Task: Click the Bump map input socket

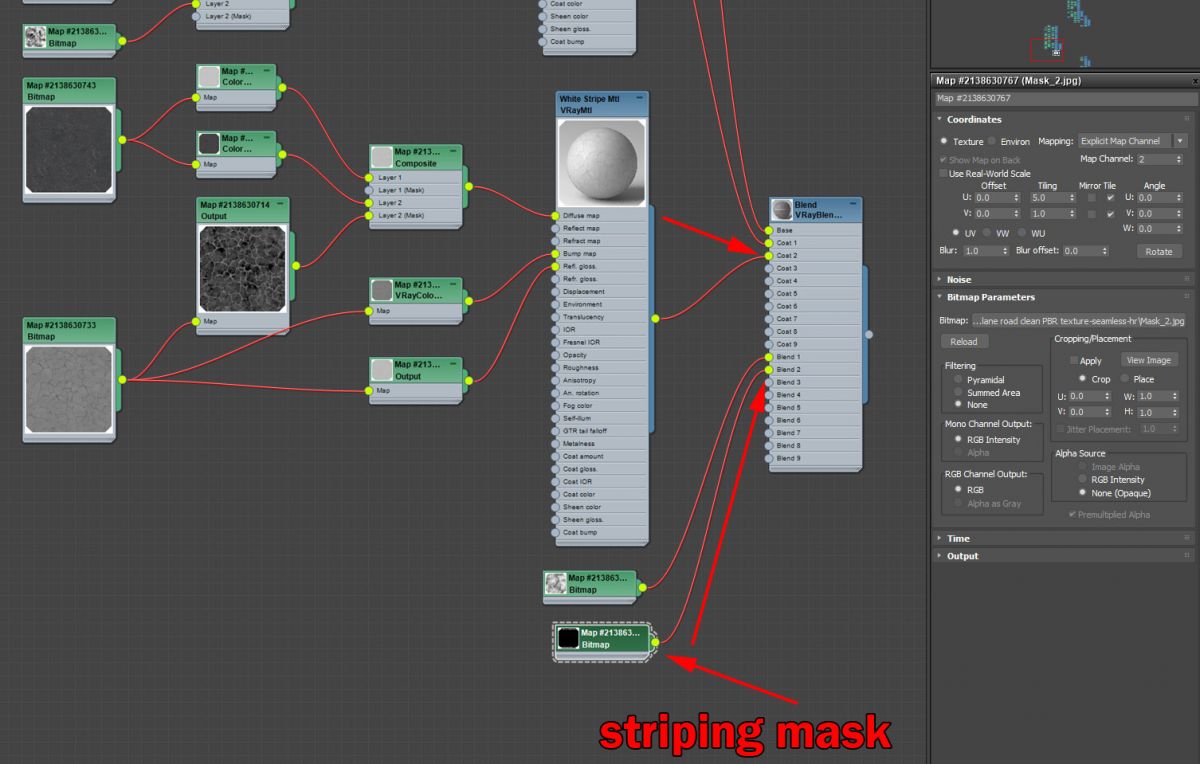Action: coord(554,254)
